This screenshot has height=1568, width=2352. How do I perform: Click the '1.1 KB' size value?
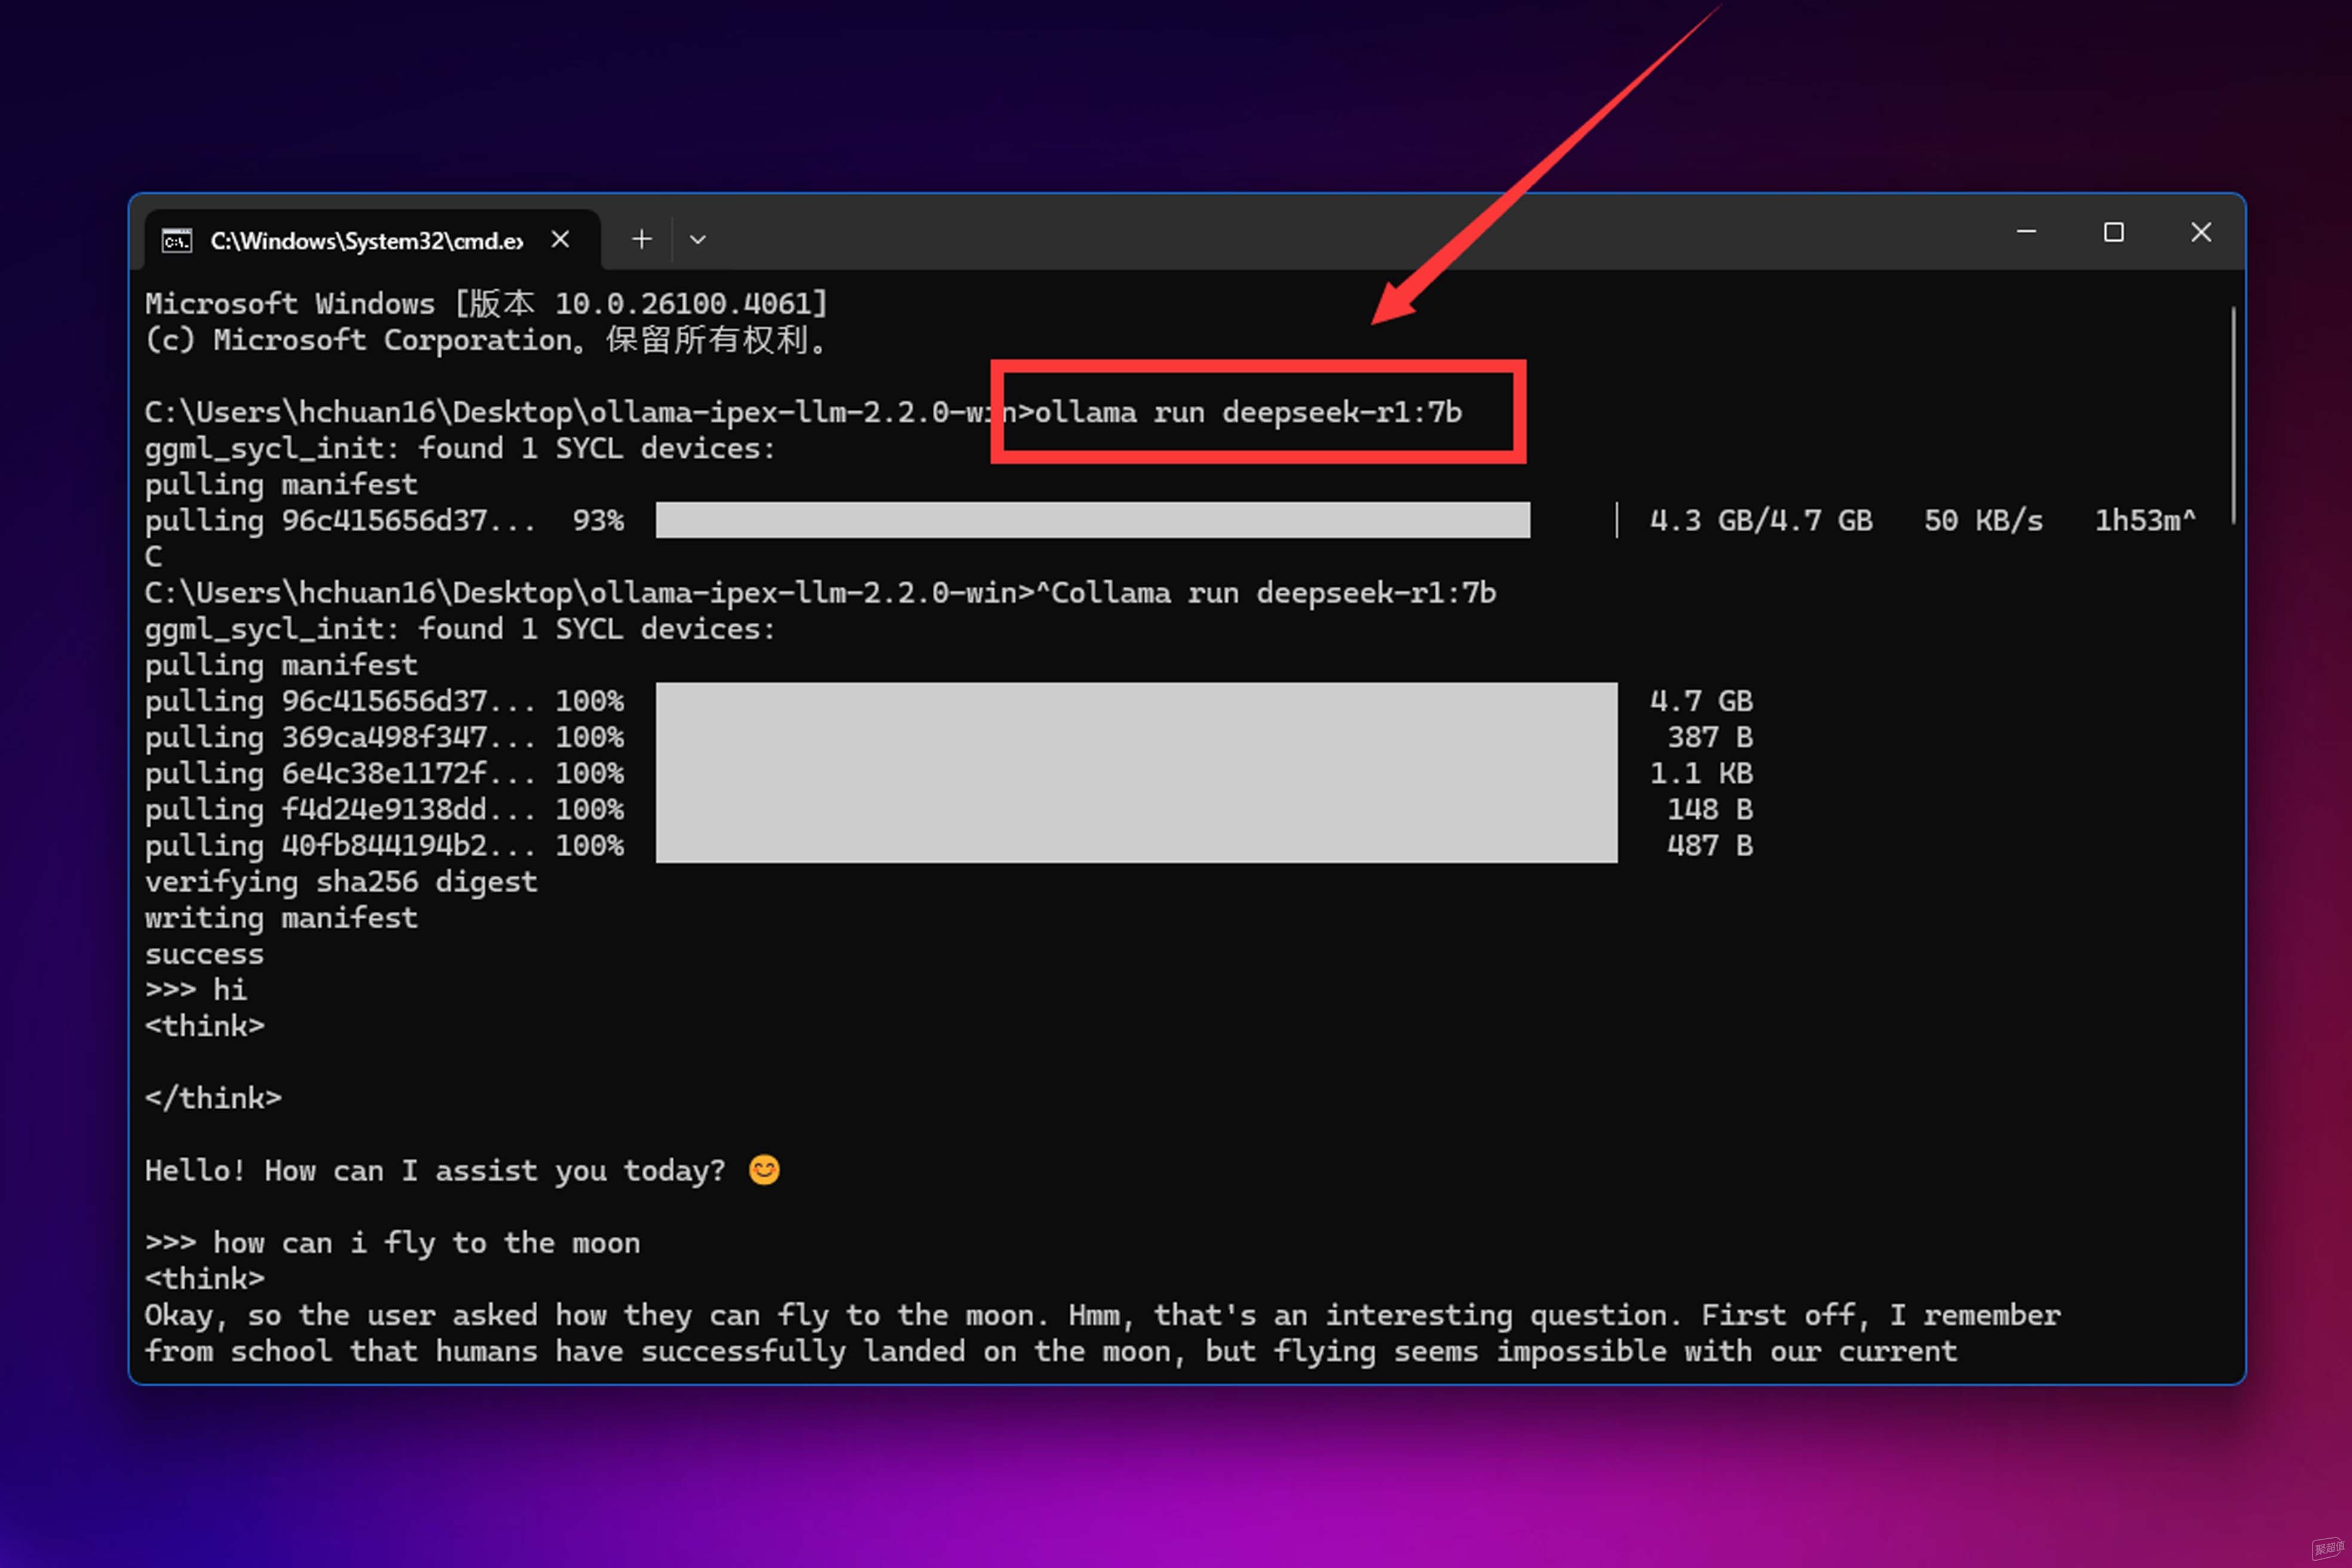[x=1701, y=773]
